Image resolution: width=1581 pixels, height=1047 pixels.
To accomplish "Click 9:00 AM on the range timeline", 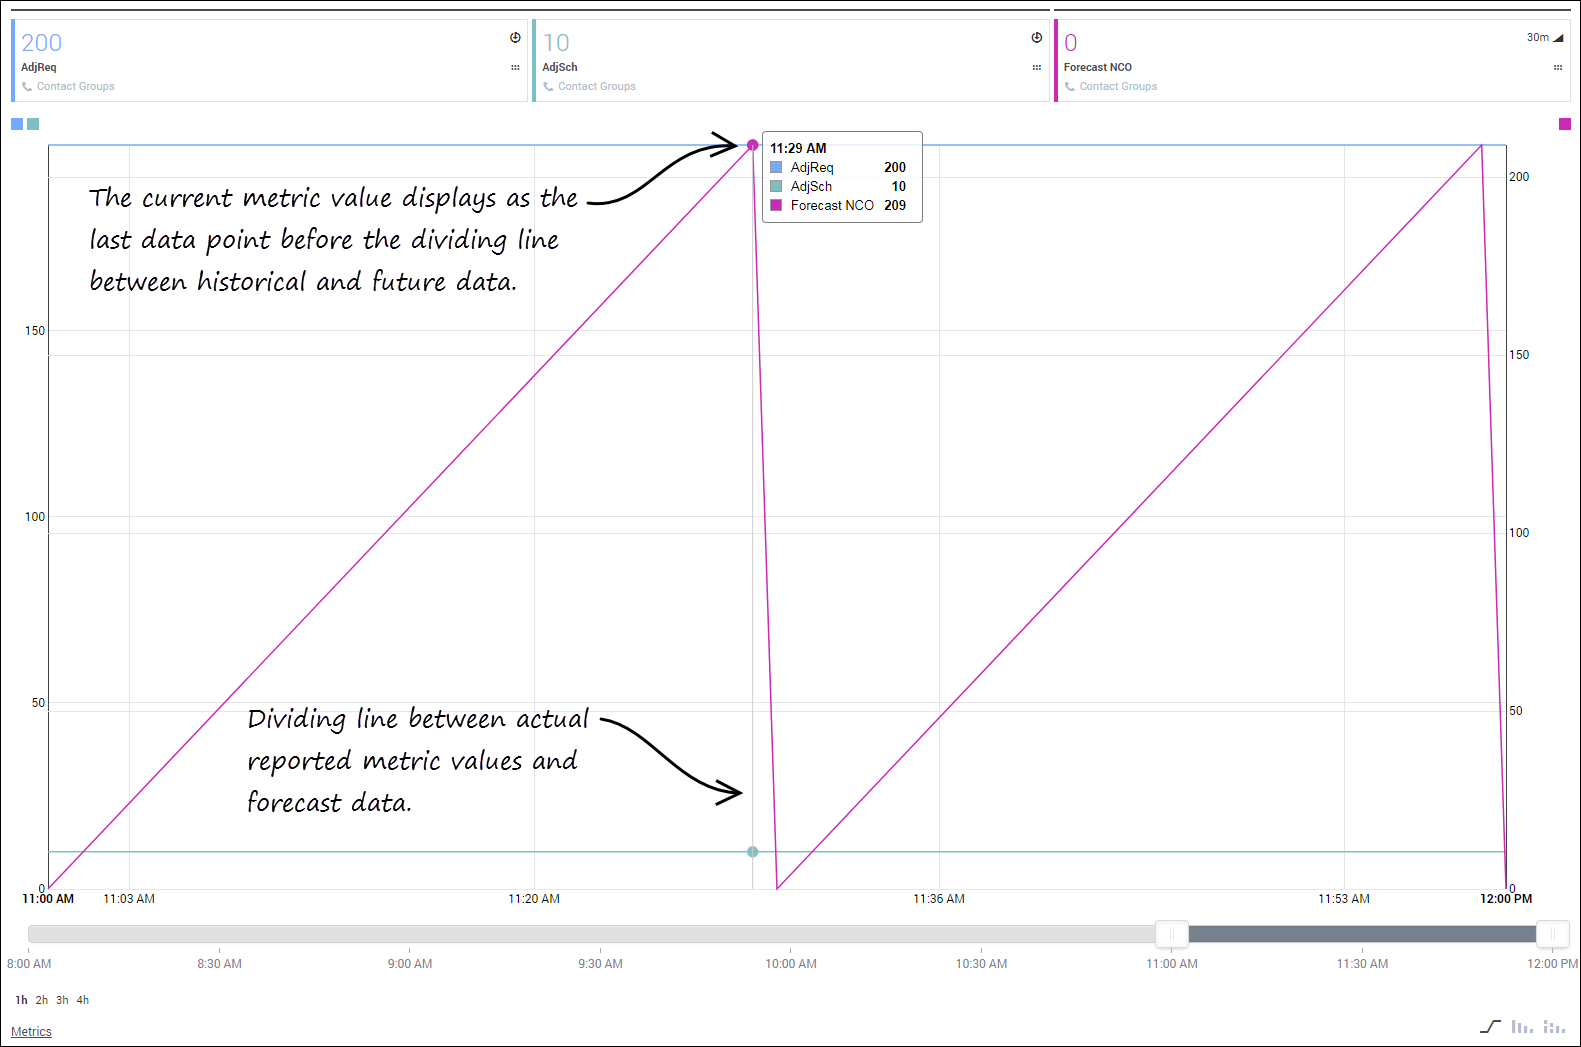I will pyautogui.click(x=410, y=964).
